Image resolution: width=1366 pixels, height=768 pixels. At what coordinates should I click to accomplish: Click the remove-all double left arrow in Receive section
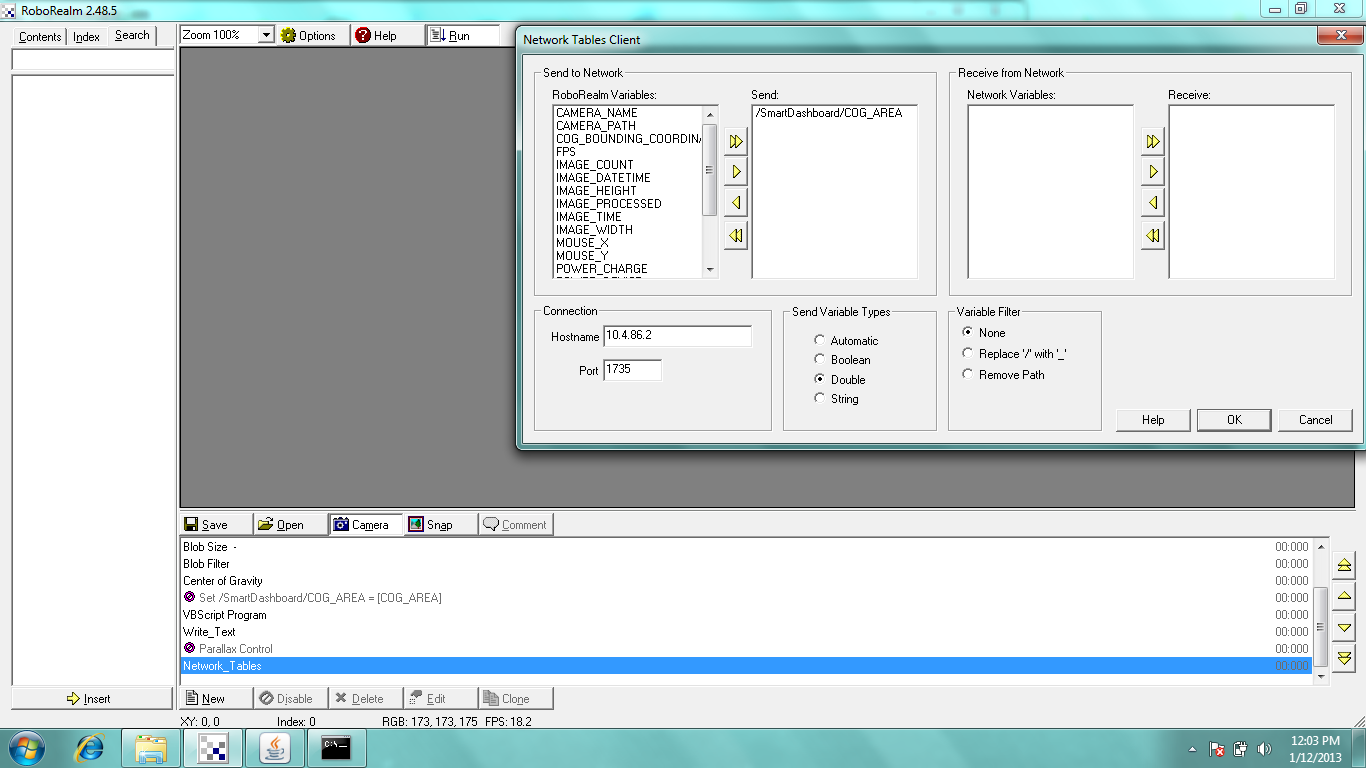pos(1153,236)
